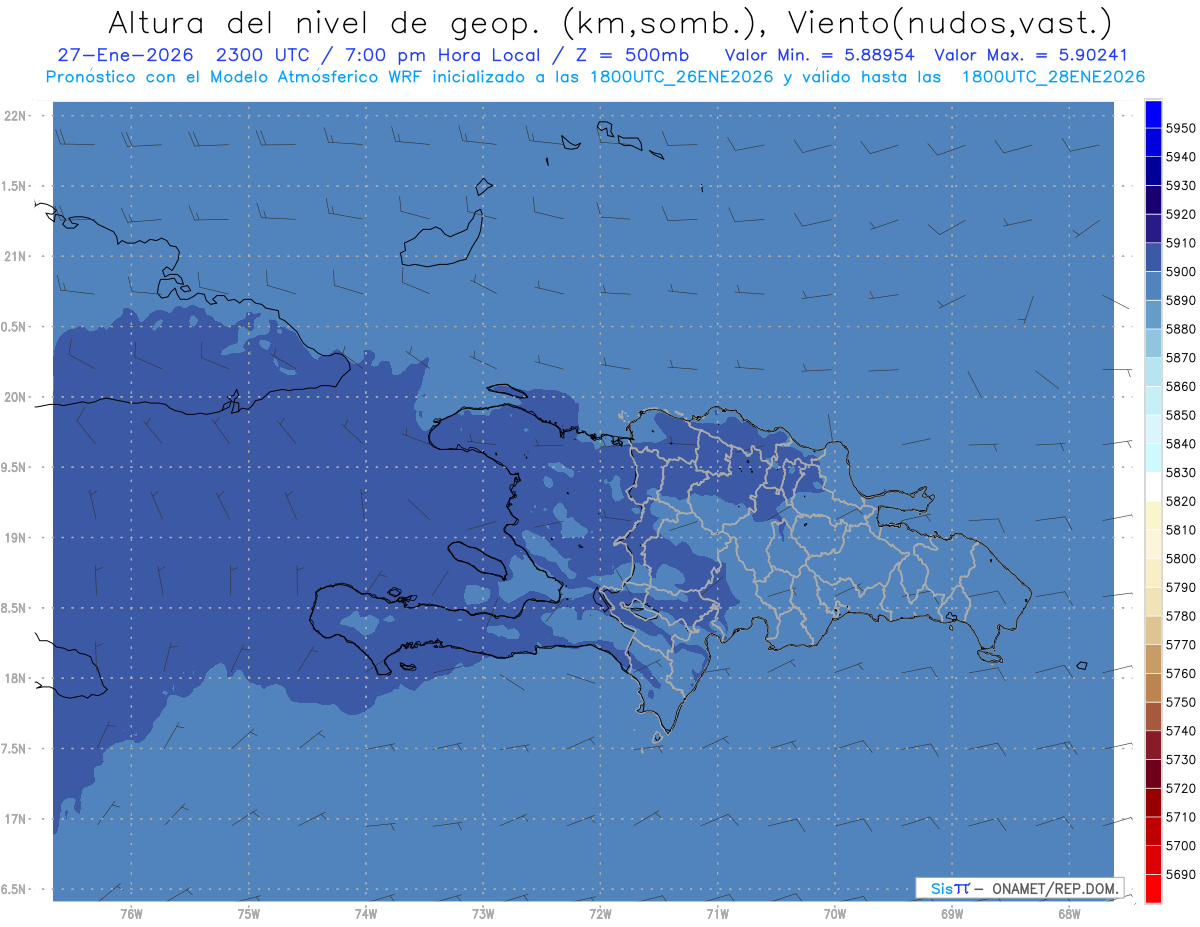1200x927 pixels.
Task: Click the '72W' longitude axis label
Action: 600,914
